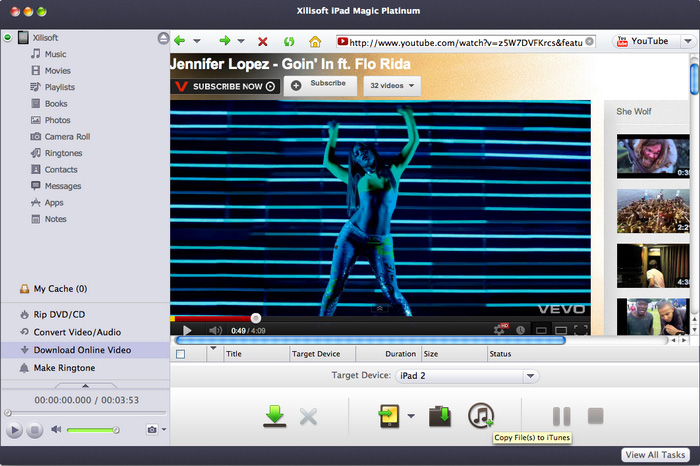Click the green refresh page icon
The height and width of the screenshot is (466, 700).
pyautogui.click(x=289, y=42)
